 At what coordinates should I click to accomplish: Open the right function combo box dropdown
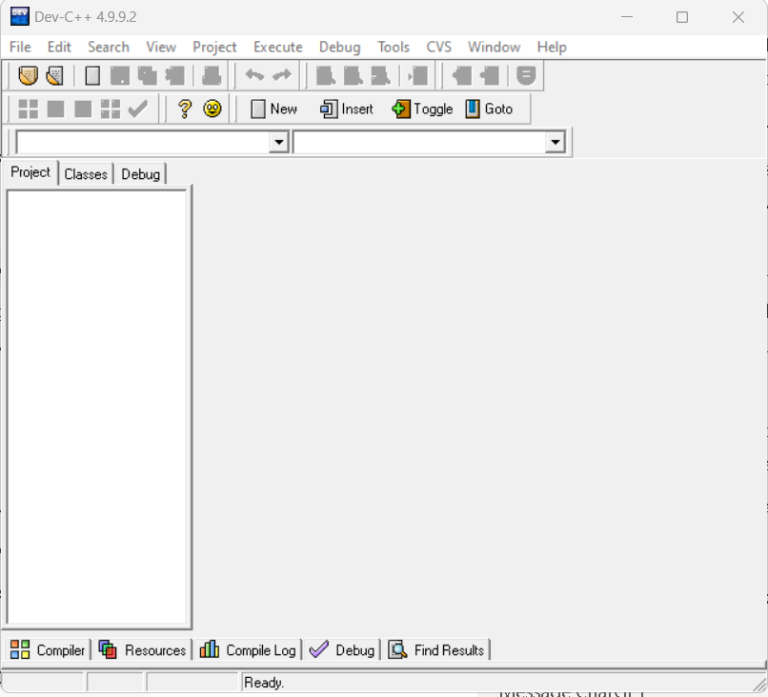point(555,143)
